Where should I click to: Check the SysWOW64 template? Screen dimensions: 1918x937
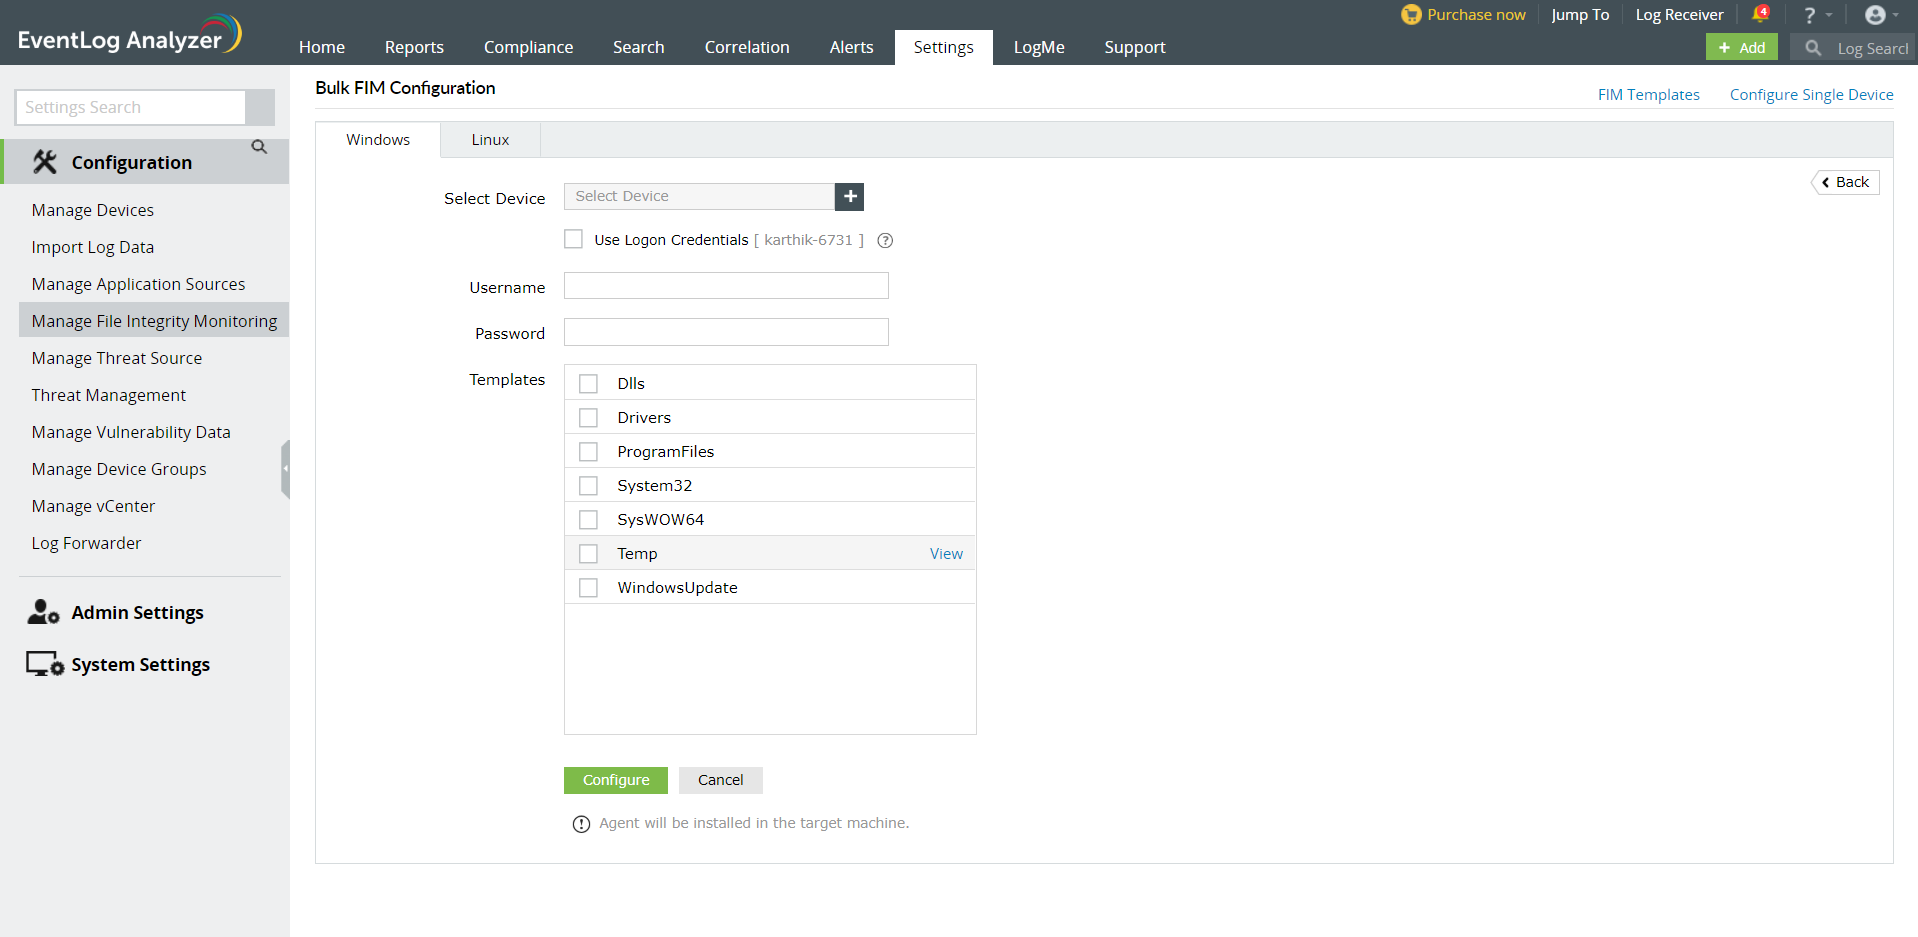click(588, 520)
